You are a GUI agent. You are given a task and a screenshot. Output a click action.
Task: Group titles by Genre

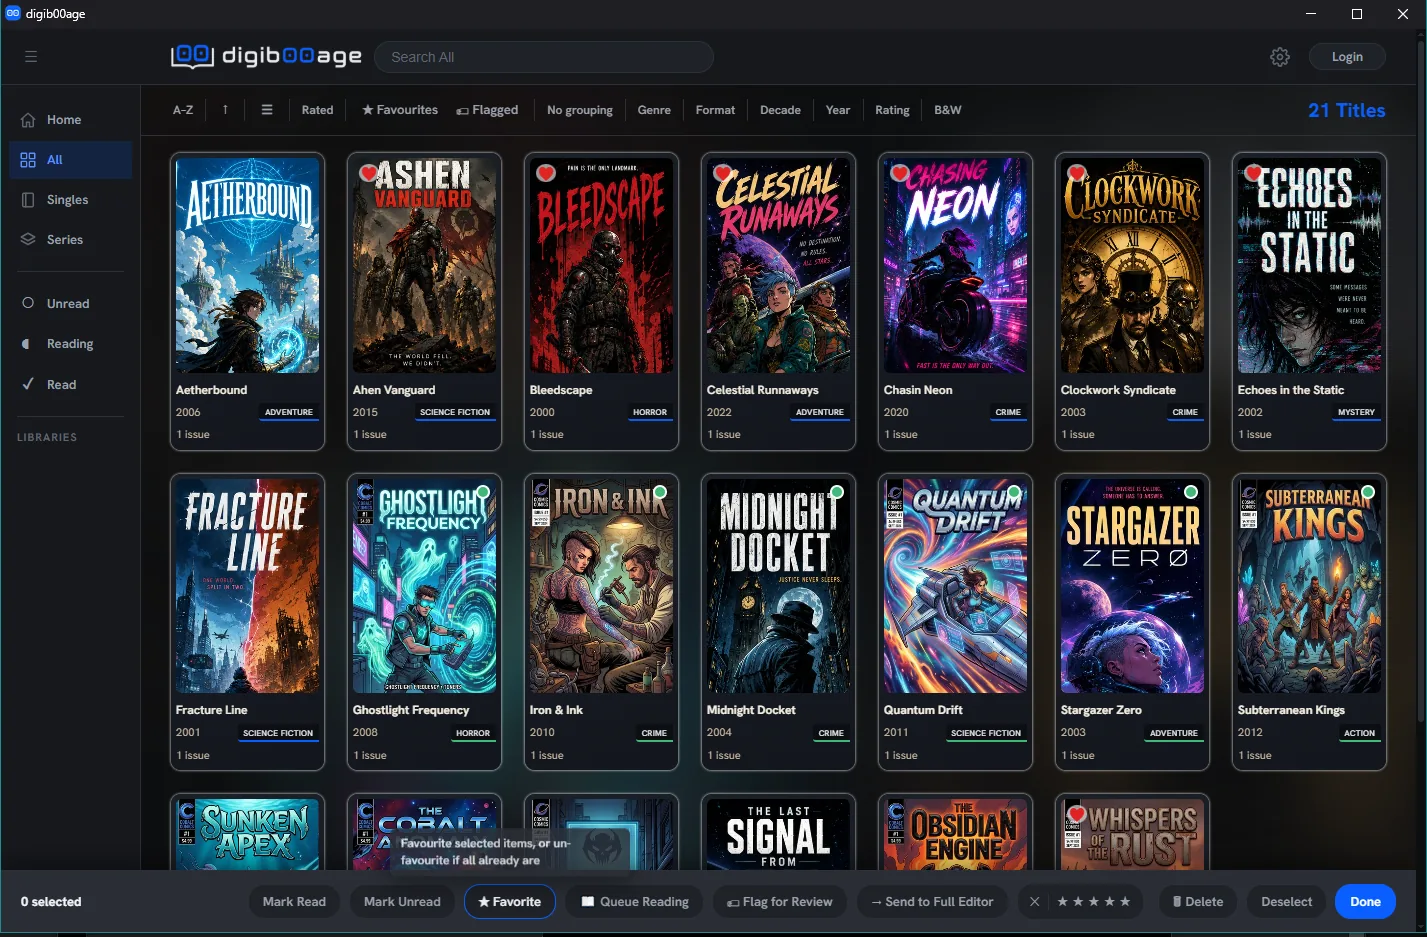tap(654, 110)
